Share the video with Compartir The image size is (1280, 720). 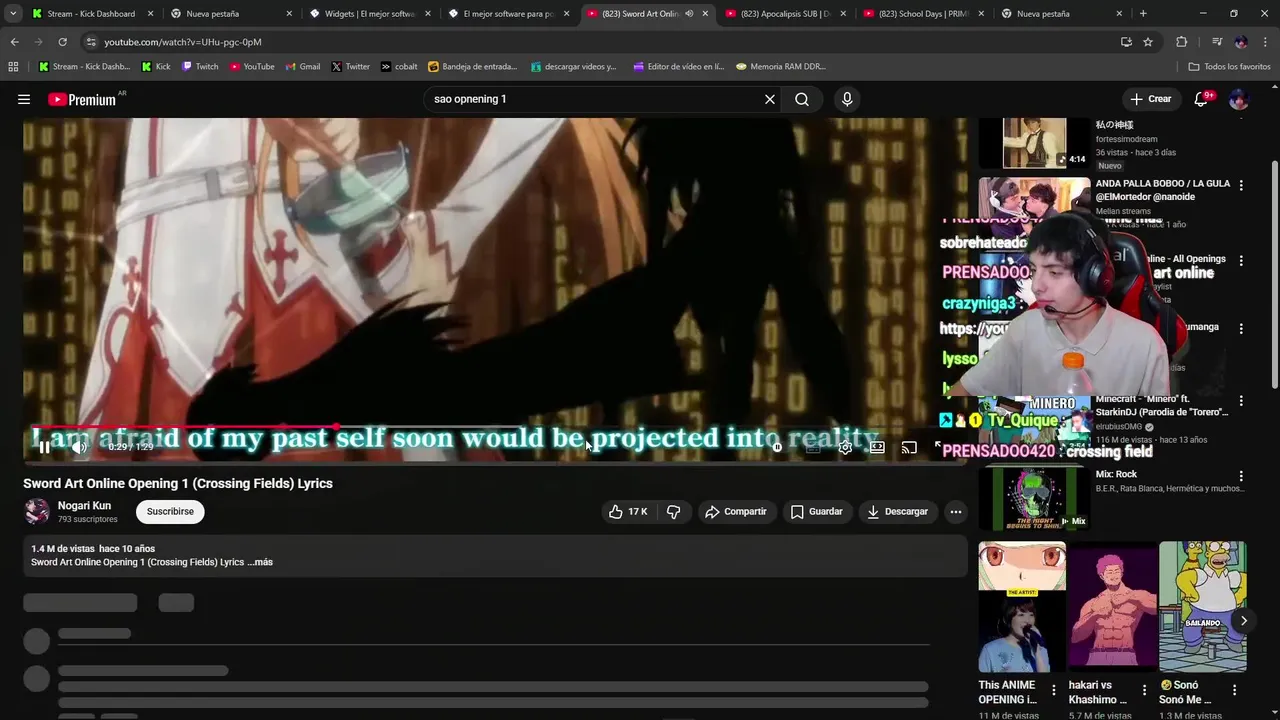pos(736,511)
